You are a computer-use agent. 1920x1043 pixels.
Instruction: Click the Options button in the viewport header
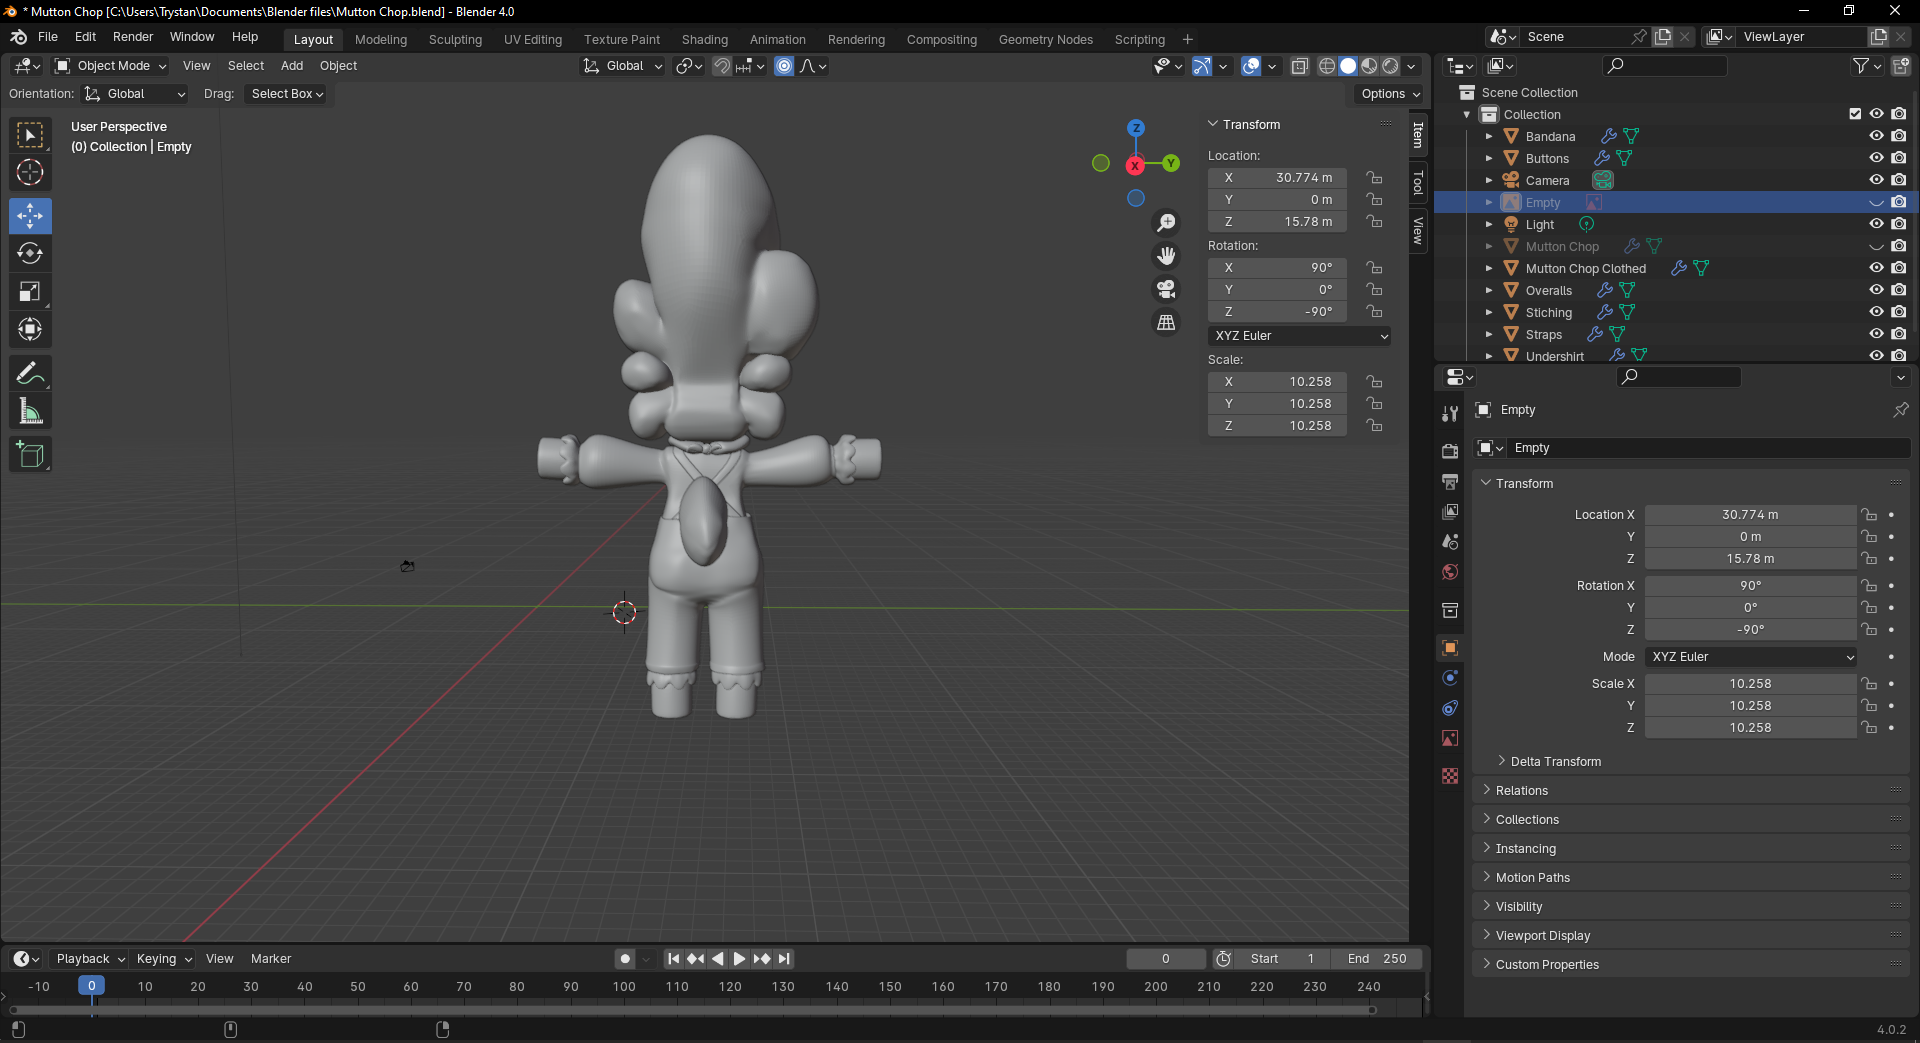pyautogui.click(x=1390, y=94)
